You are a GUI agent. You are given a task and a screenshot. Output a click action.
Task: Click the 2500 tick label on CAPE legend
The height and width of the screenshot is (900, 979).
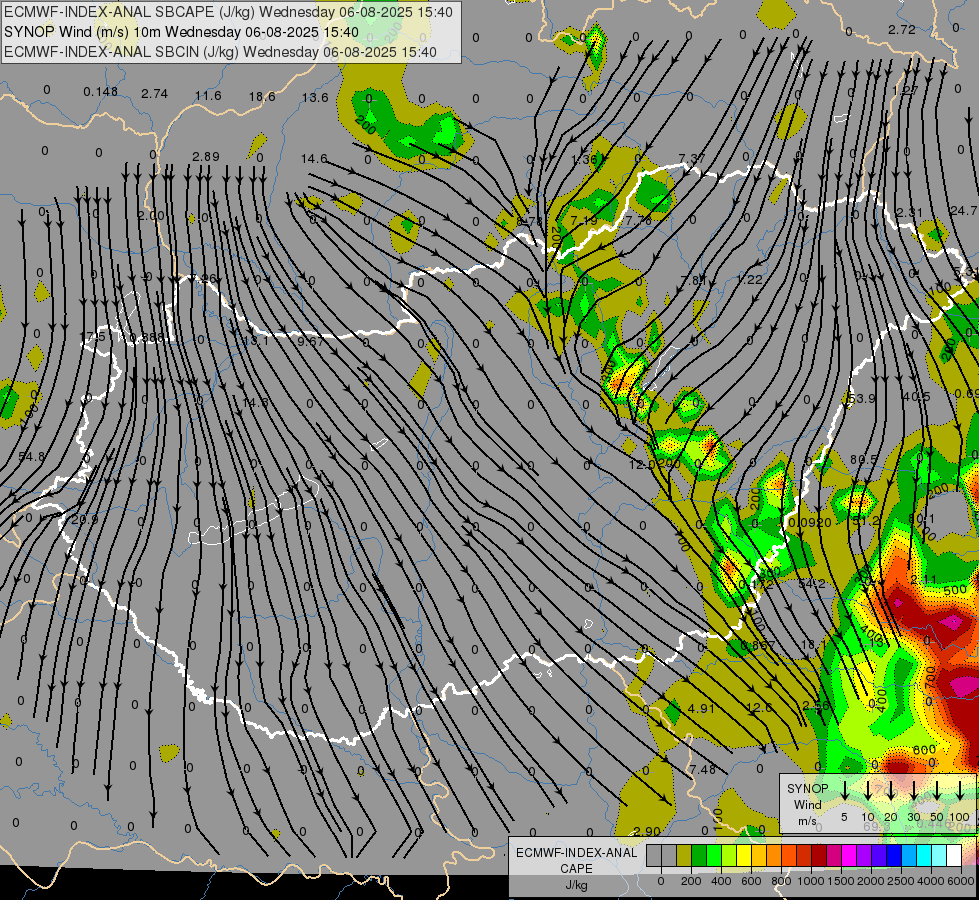[x=901, y=881]
